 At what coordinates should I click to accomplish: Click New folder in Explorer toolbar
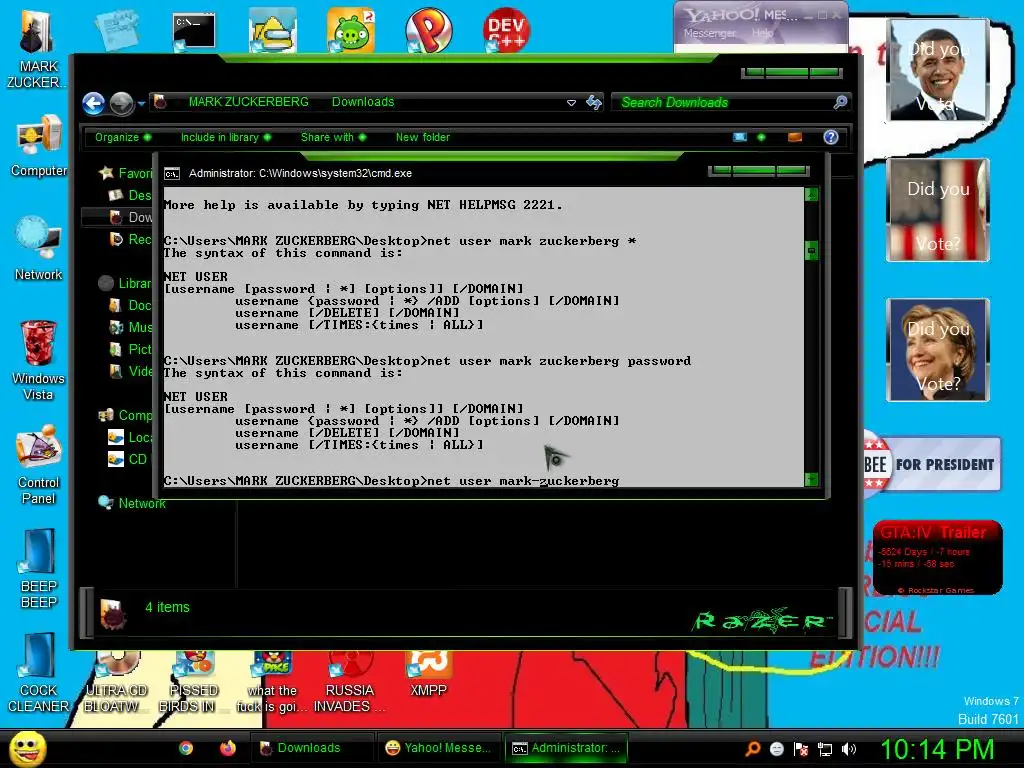(x=423, y=137)
